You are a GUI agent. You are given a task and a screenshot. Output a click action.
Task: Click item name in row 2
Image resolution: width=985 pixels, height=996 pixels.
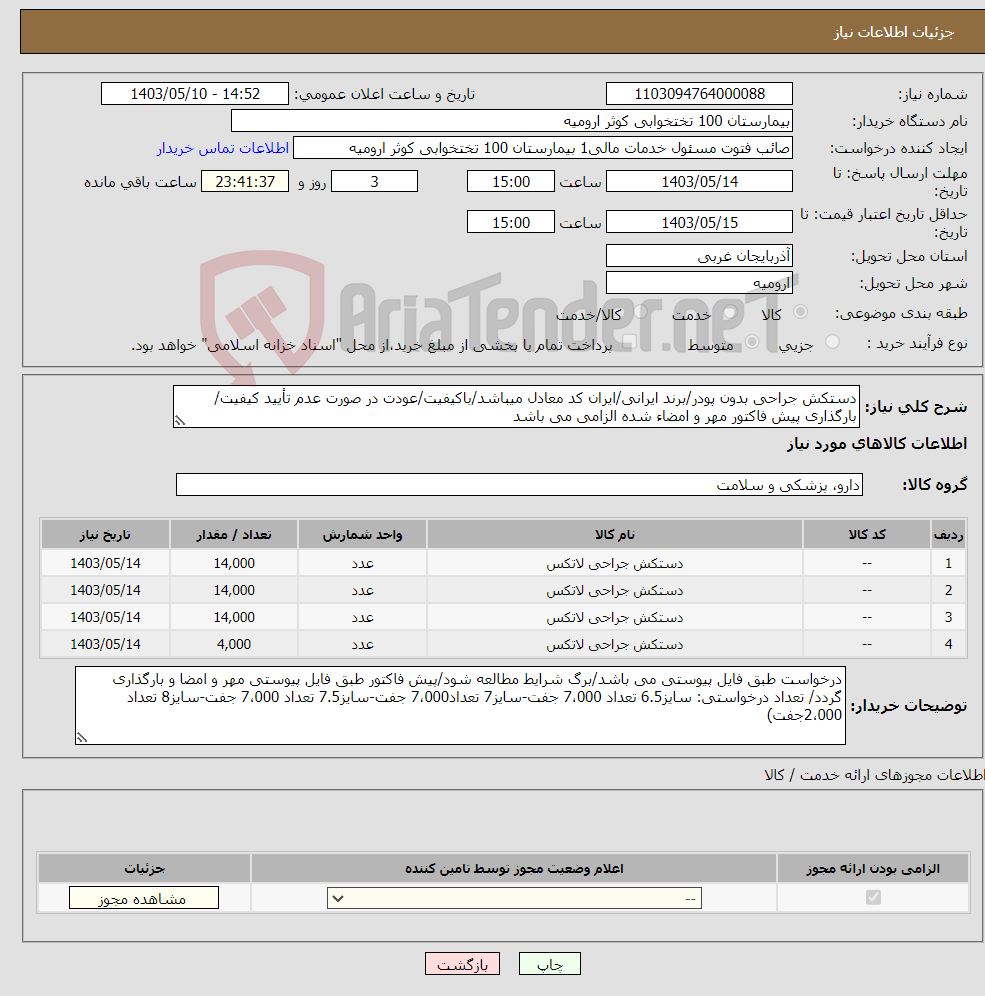click(x=615, y=591)
